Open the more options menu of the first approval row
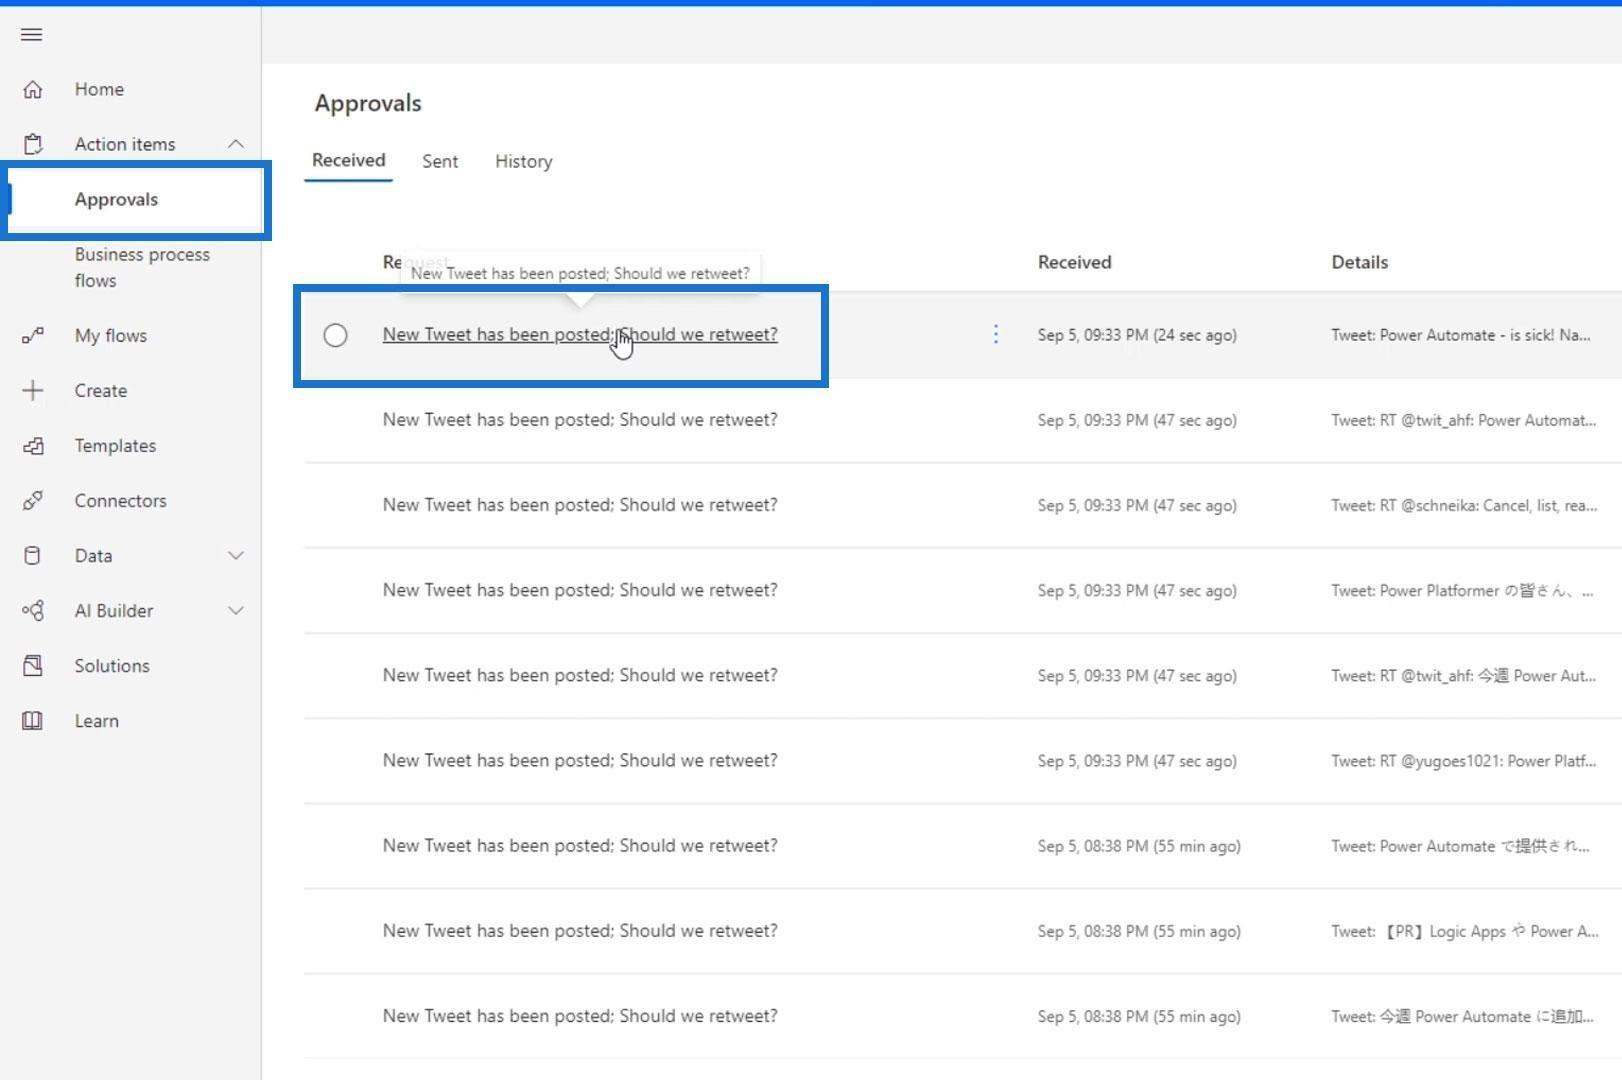Image resolution: width=1622 pixels, height=1080 pixels. [995, 335]
